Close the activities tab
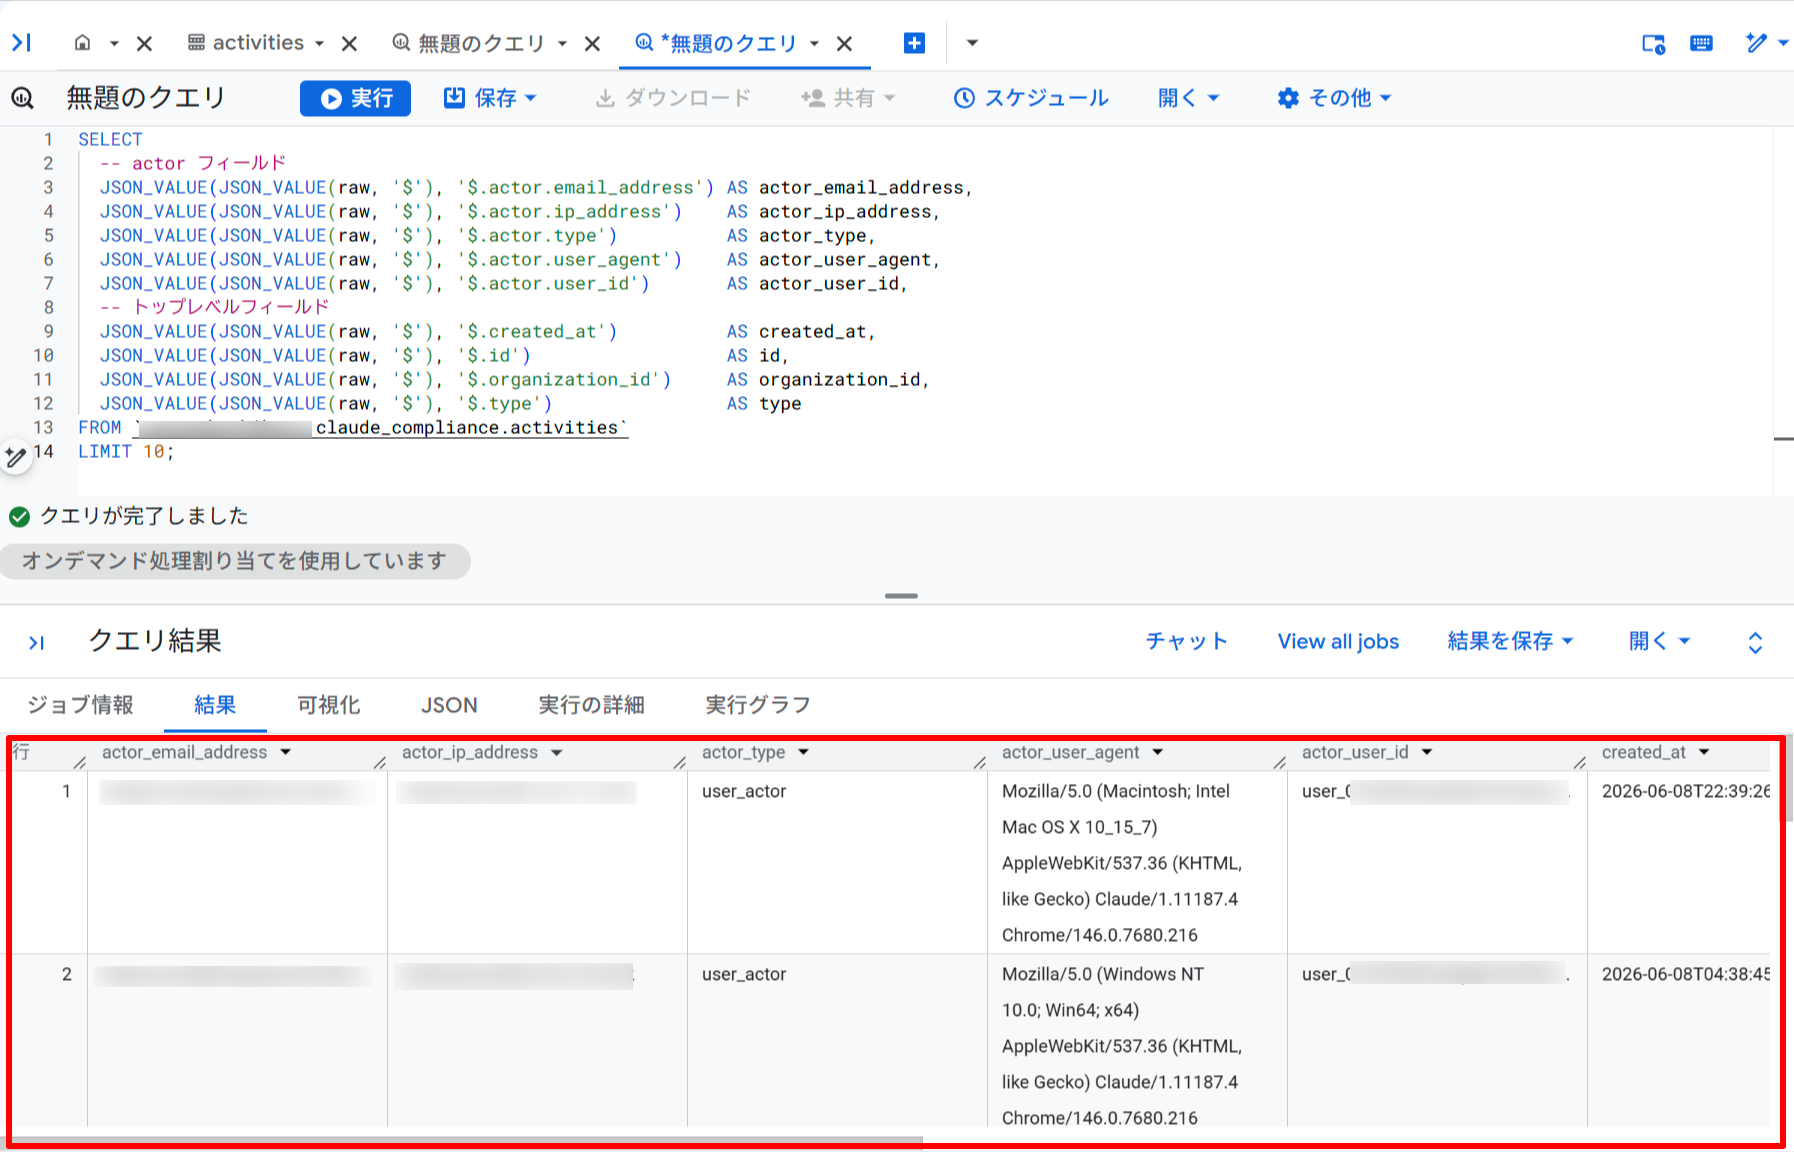The width and height of the screenshot is (1794, 1152). 349,43
